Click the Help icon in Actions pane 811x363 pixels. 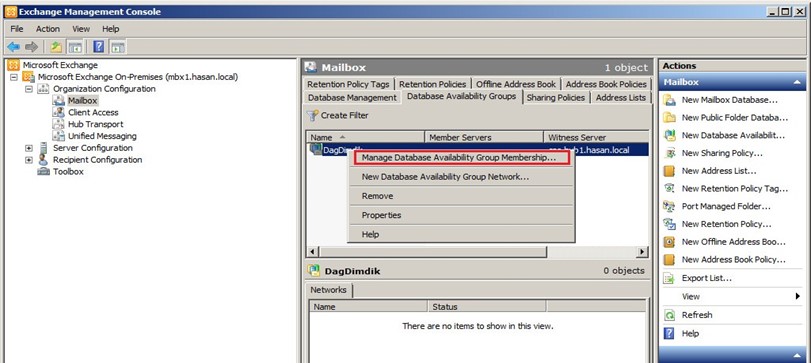pyautogui.click(x=669, y=334)
